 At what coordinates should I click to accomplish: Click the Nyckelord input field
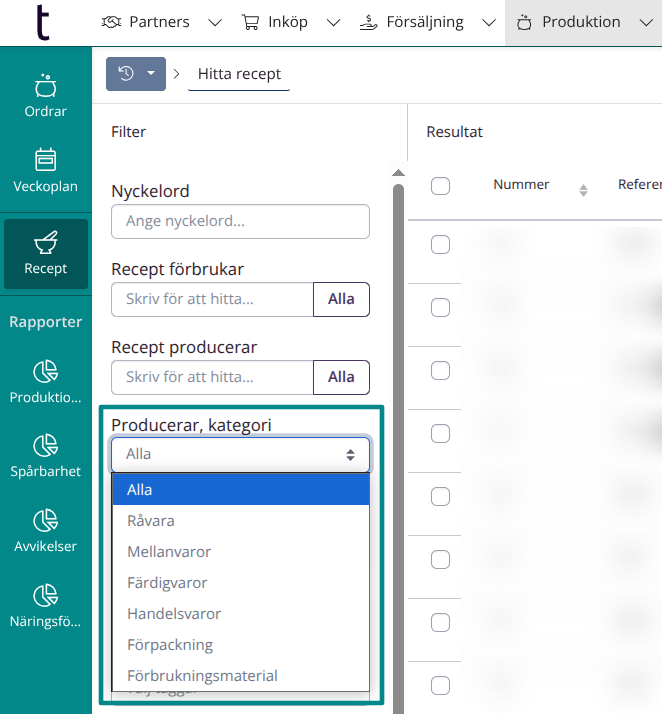point(240,221)
